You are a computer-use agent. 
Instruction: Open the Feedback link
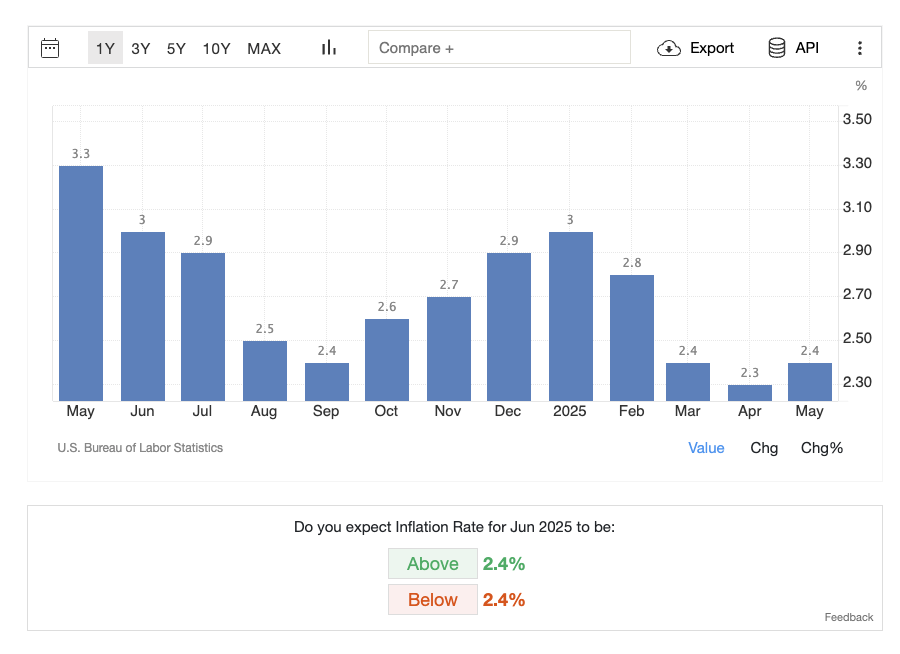(849, 617)
